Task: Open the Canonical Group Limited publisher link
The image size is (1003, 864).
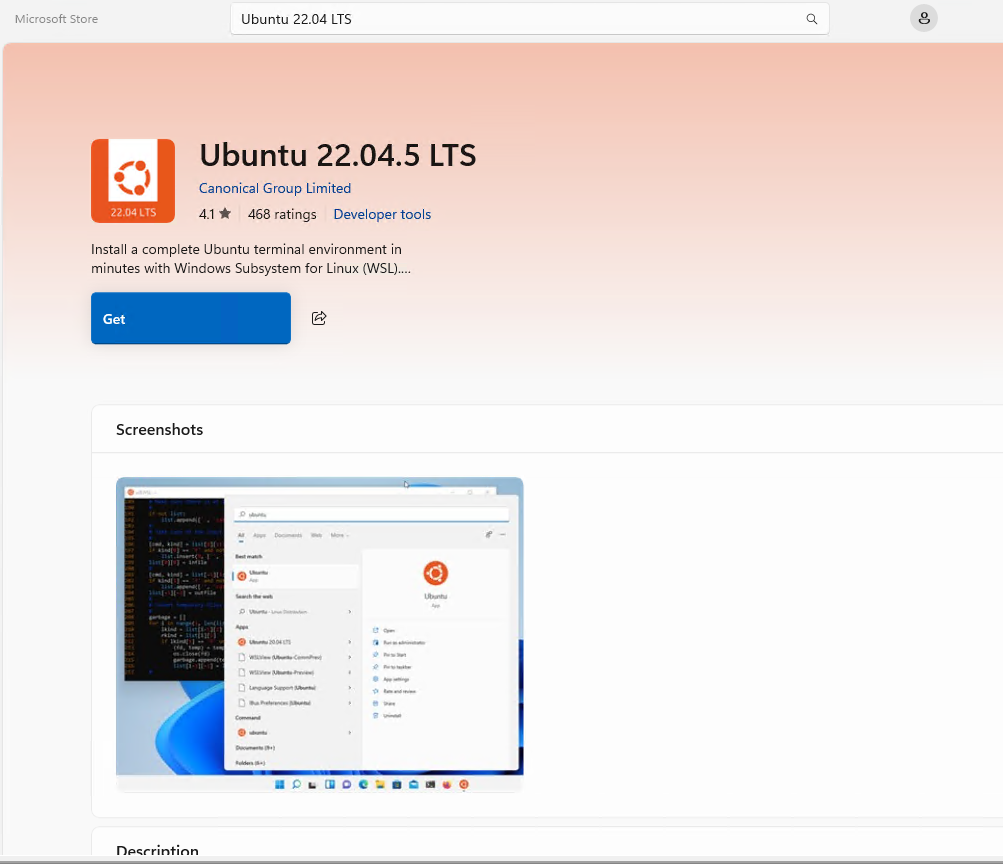Action: point(275,188)
